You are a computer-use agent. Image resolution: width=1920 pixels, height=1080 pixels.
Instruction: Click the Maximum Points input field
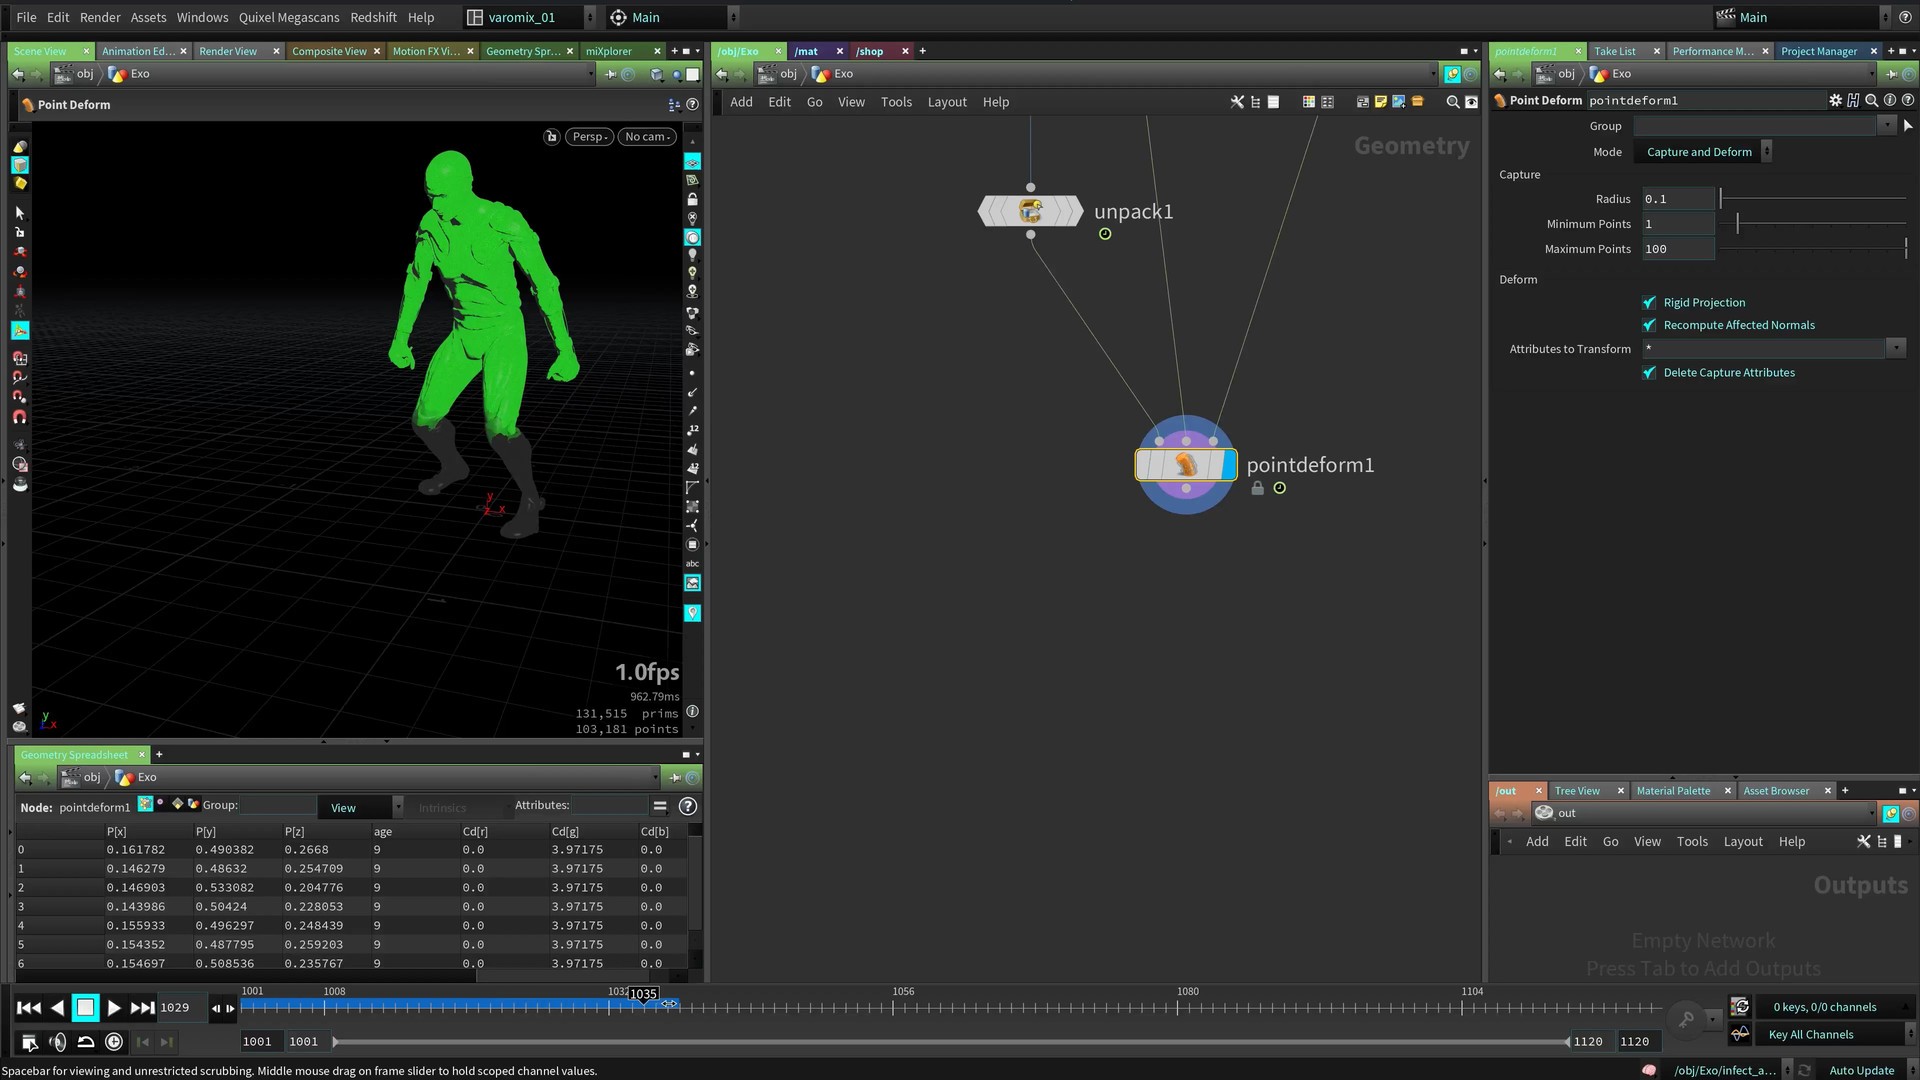1677,249
